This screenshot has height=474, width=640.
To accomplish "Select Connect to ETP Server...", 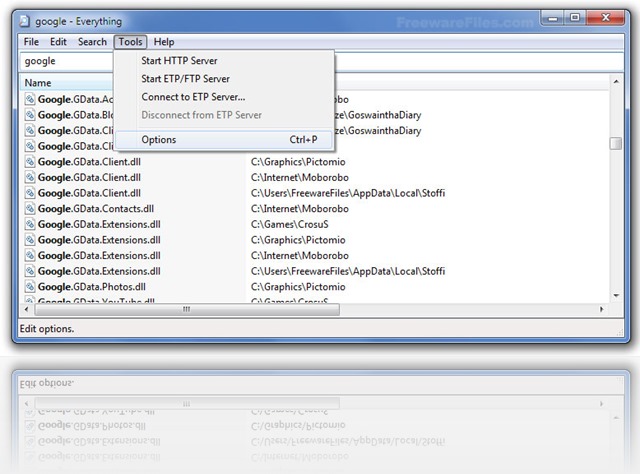I will [224, 97].
